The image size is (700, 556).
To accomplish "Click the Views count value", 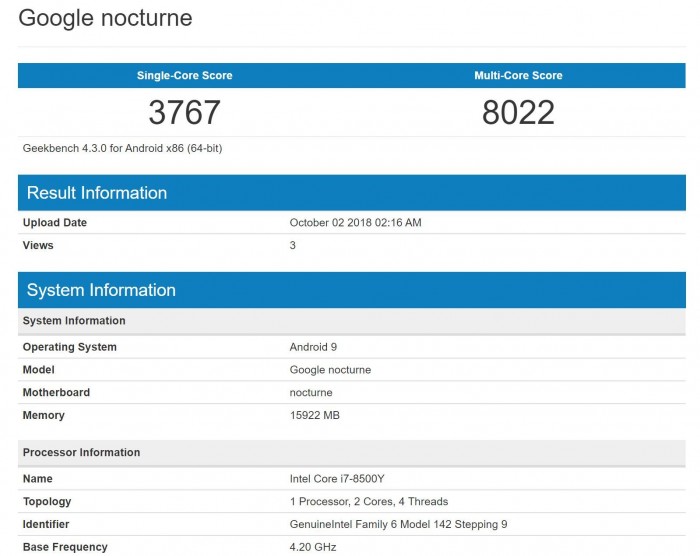I will pyautogui.click(x=292, y=245).
